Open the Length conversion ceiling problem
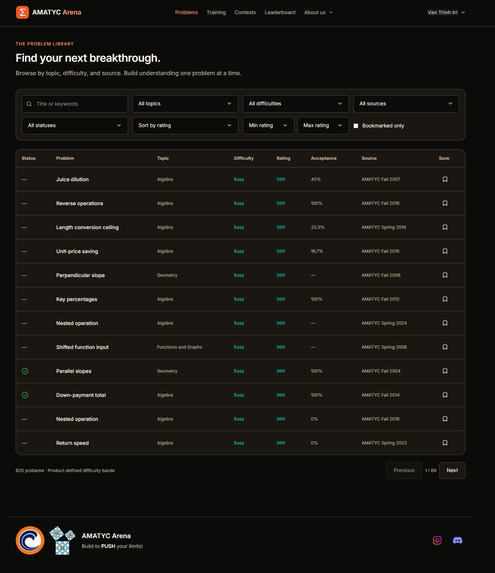Viewport: 495px width, 573px height. 87,227
